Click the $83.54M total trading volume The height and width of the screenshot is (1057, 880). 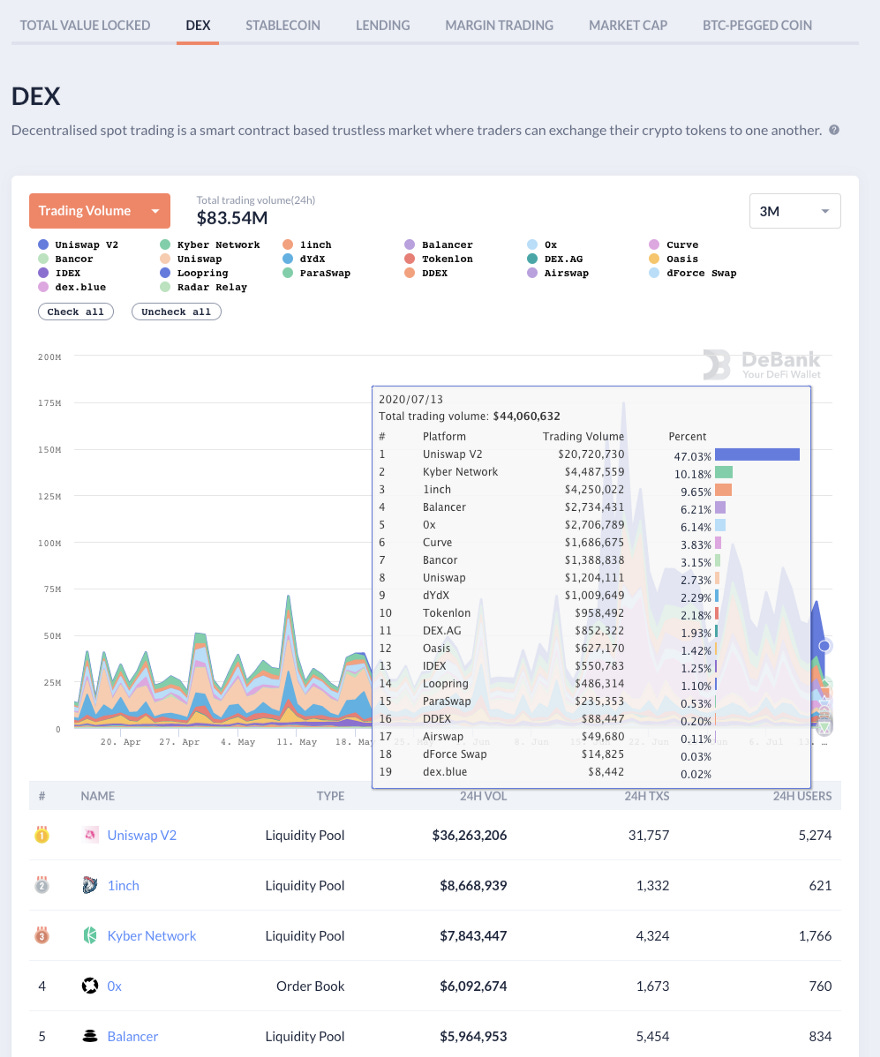tap(232, 218)
